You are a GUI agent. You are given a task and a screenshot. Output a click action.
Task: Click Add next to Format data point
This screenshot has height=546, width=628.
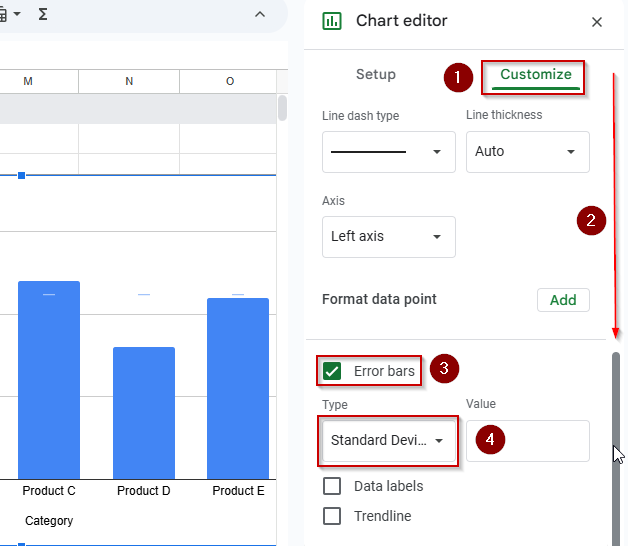click(x=563, y=300)
